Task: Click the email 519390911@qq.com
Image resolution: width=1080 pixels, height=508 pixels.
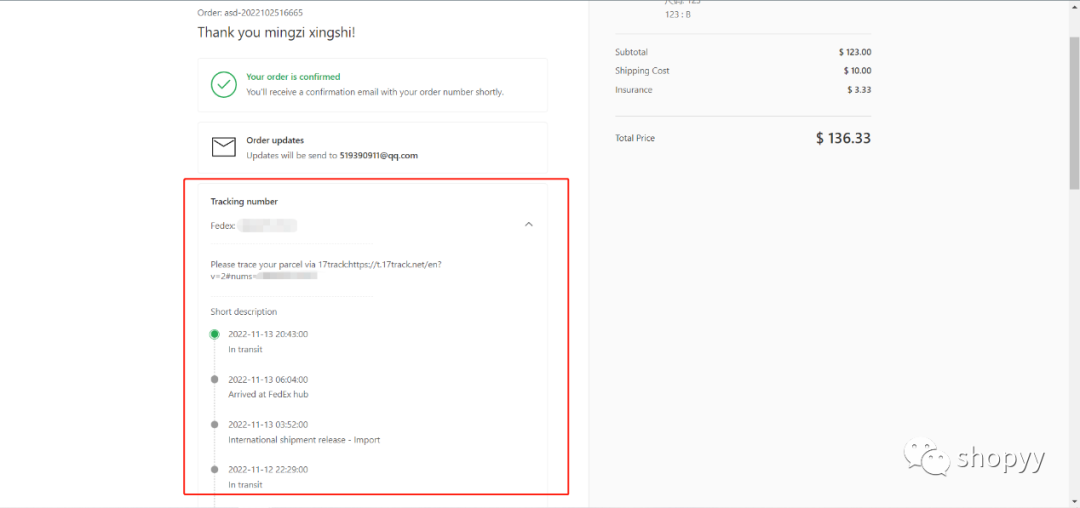Action: (379, 156)
